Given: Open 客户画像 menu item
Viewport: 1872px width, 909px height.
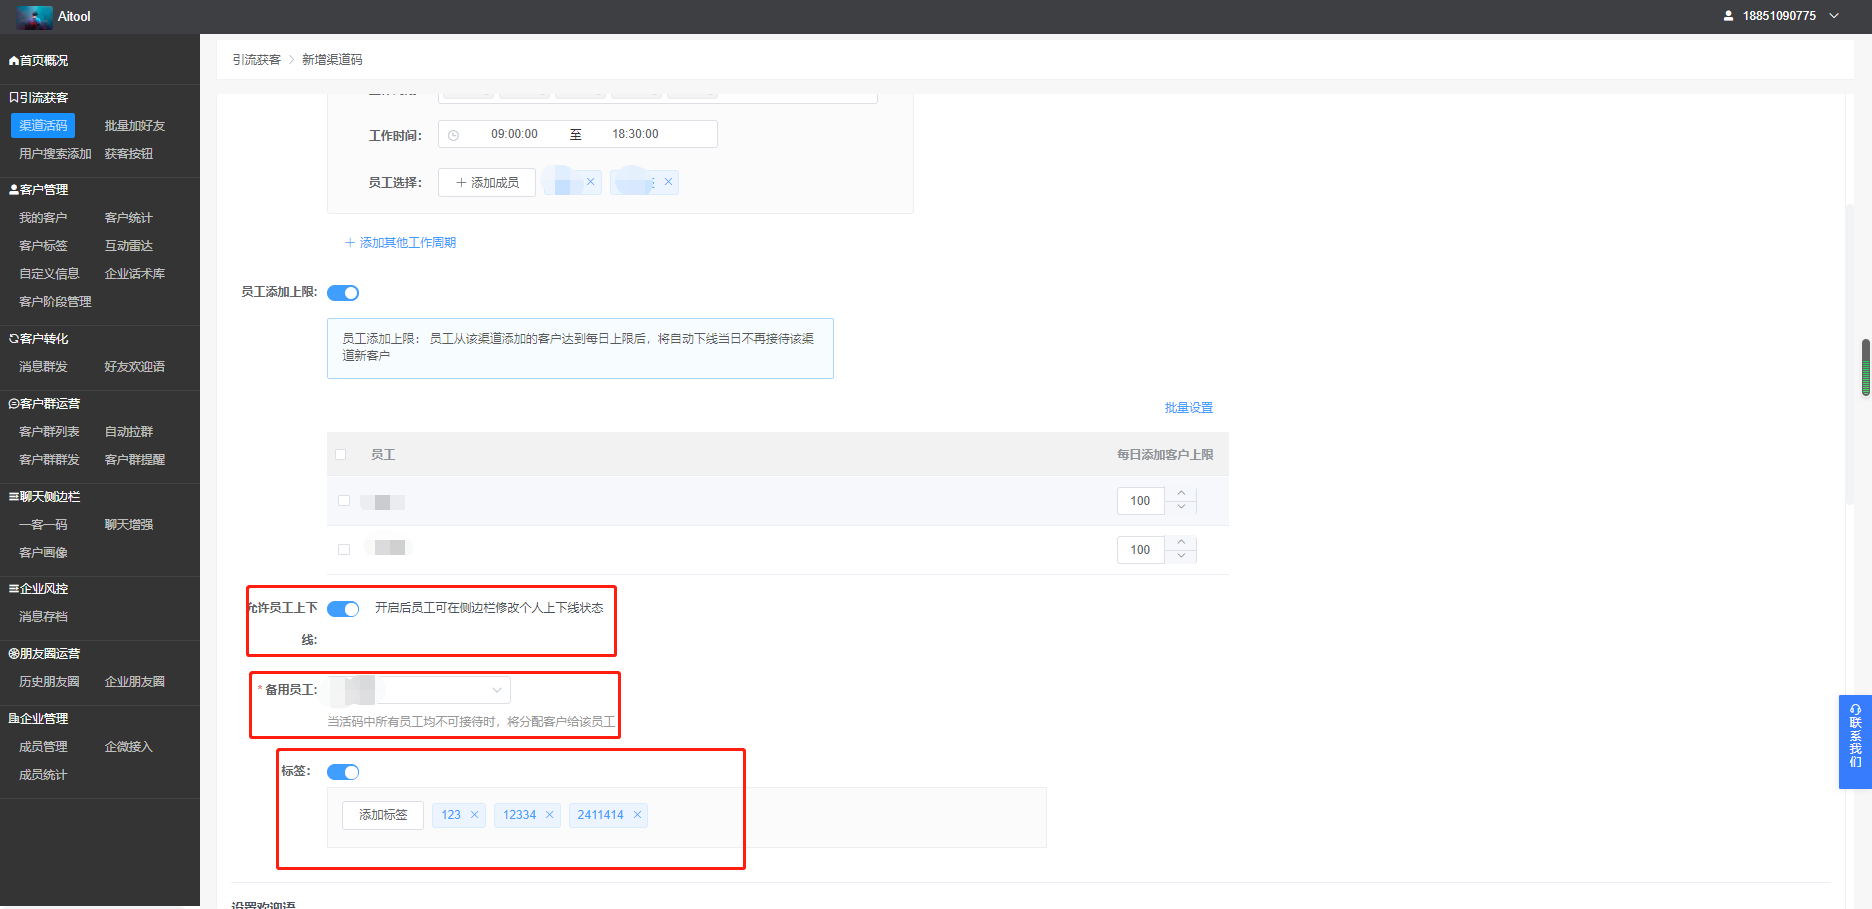Looking at the screenshot, I should click(x=43, y=553).
